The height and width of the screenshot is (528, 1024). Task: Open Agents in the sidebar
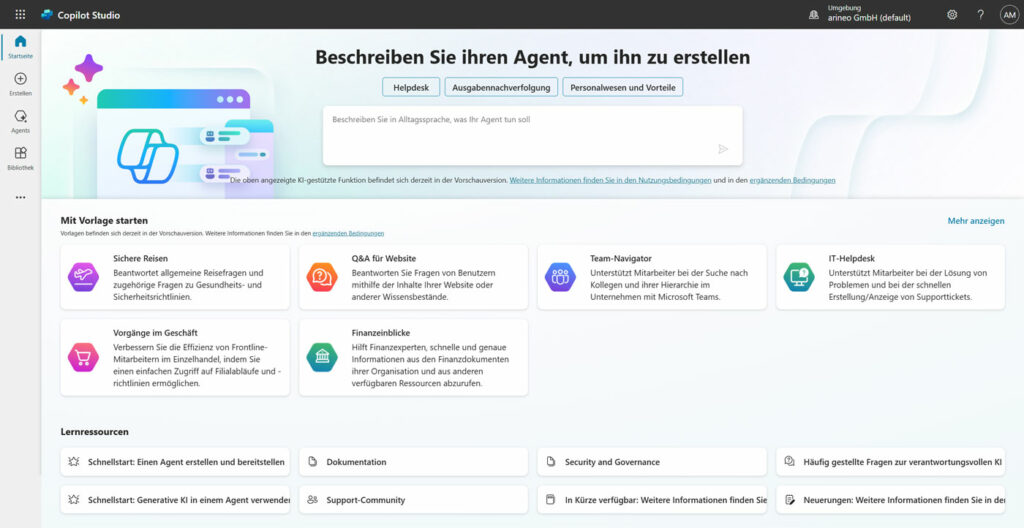20,121
